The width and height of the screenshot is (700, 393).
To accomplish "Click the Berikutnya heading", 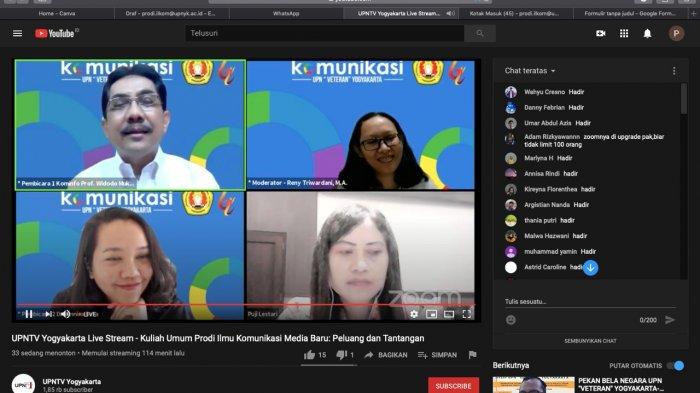I will [x=511, y=365].
